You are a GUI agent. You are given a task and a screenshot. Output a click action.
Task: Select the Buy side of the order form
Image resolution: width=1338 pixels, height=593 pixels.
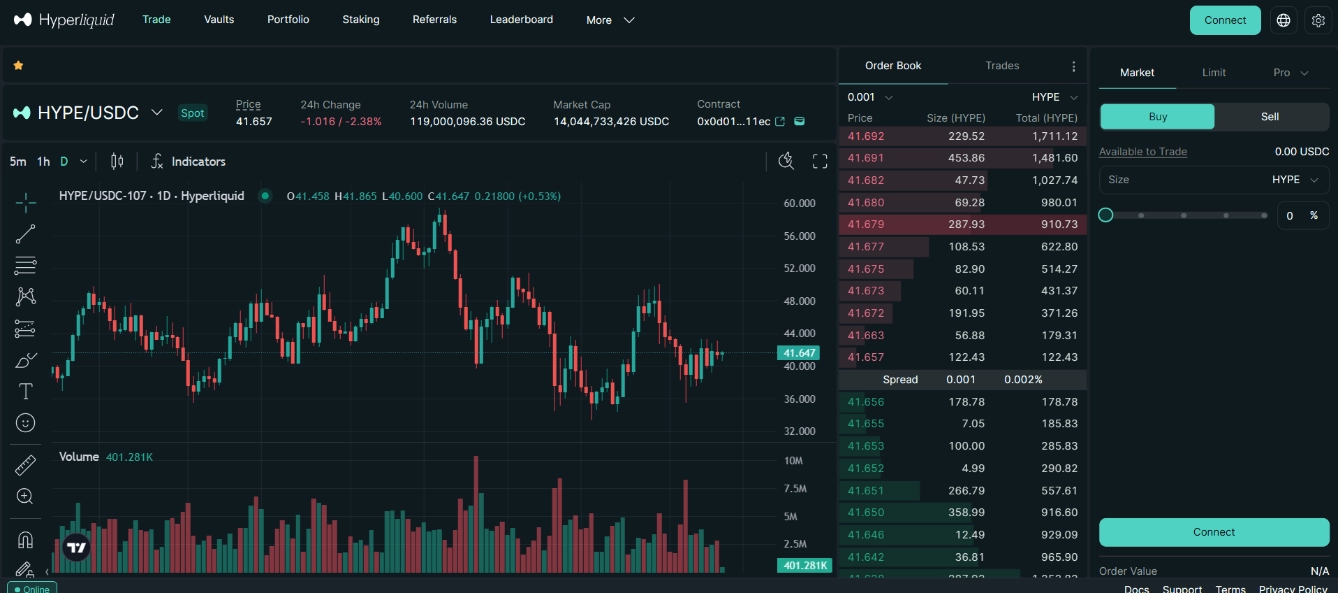click(x=1157, y=116)
